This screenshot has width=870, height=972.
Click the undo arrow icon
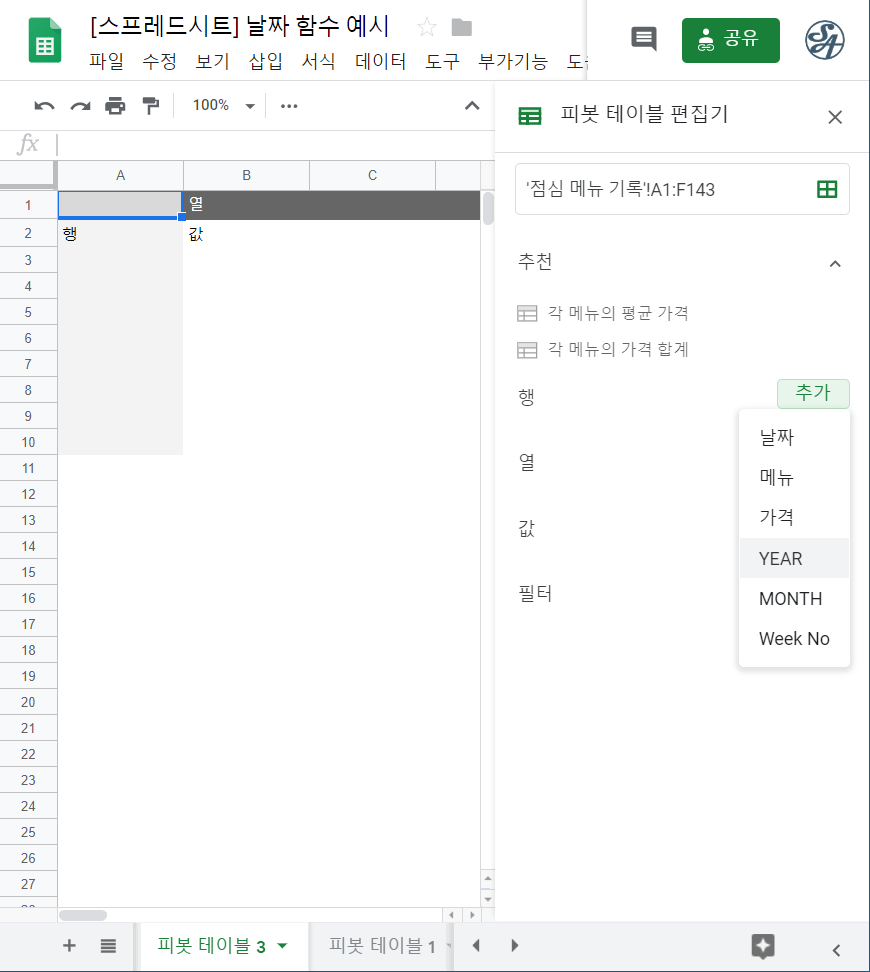(44, 106)
